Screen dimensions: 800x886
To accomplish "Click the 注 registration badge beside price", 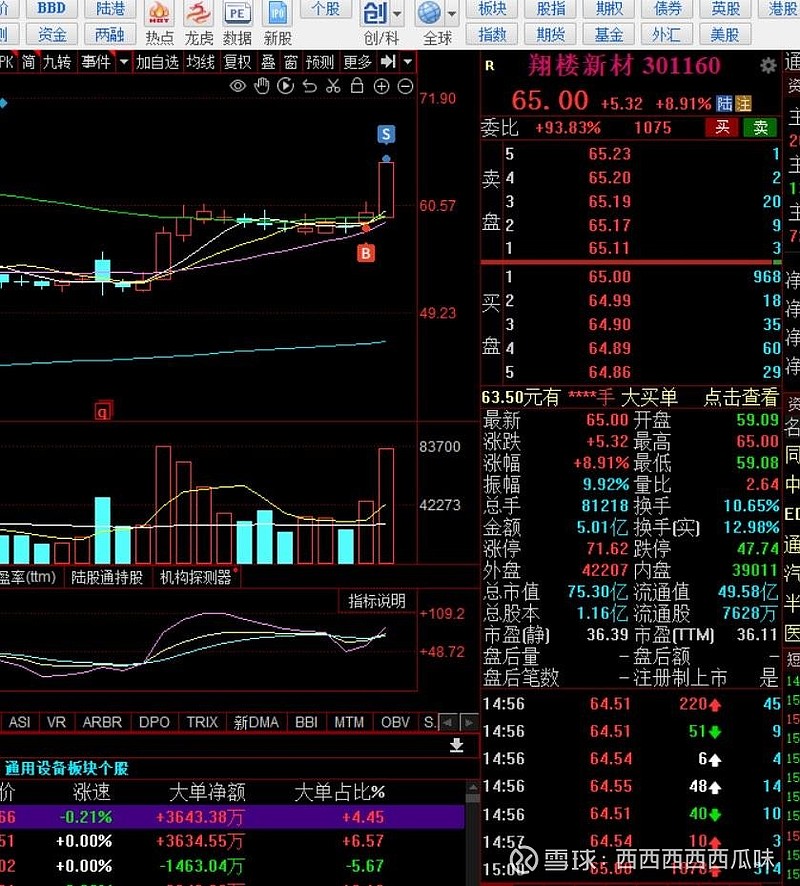I will (x=742, y=103).
